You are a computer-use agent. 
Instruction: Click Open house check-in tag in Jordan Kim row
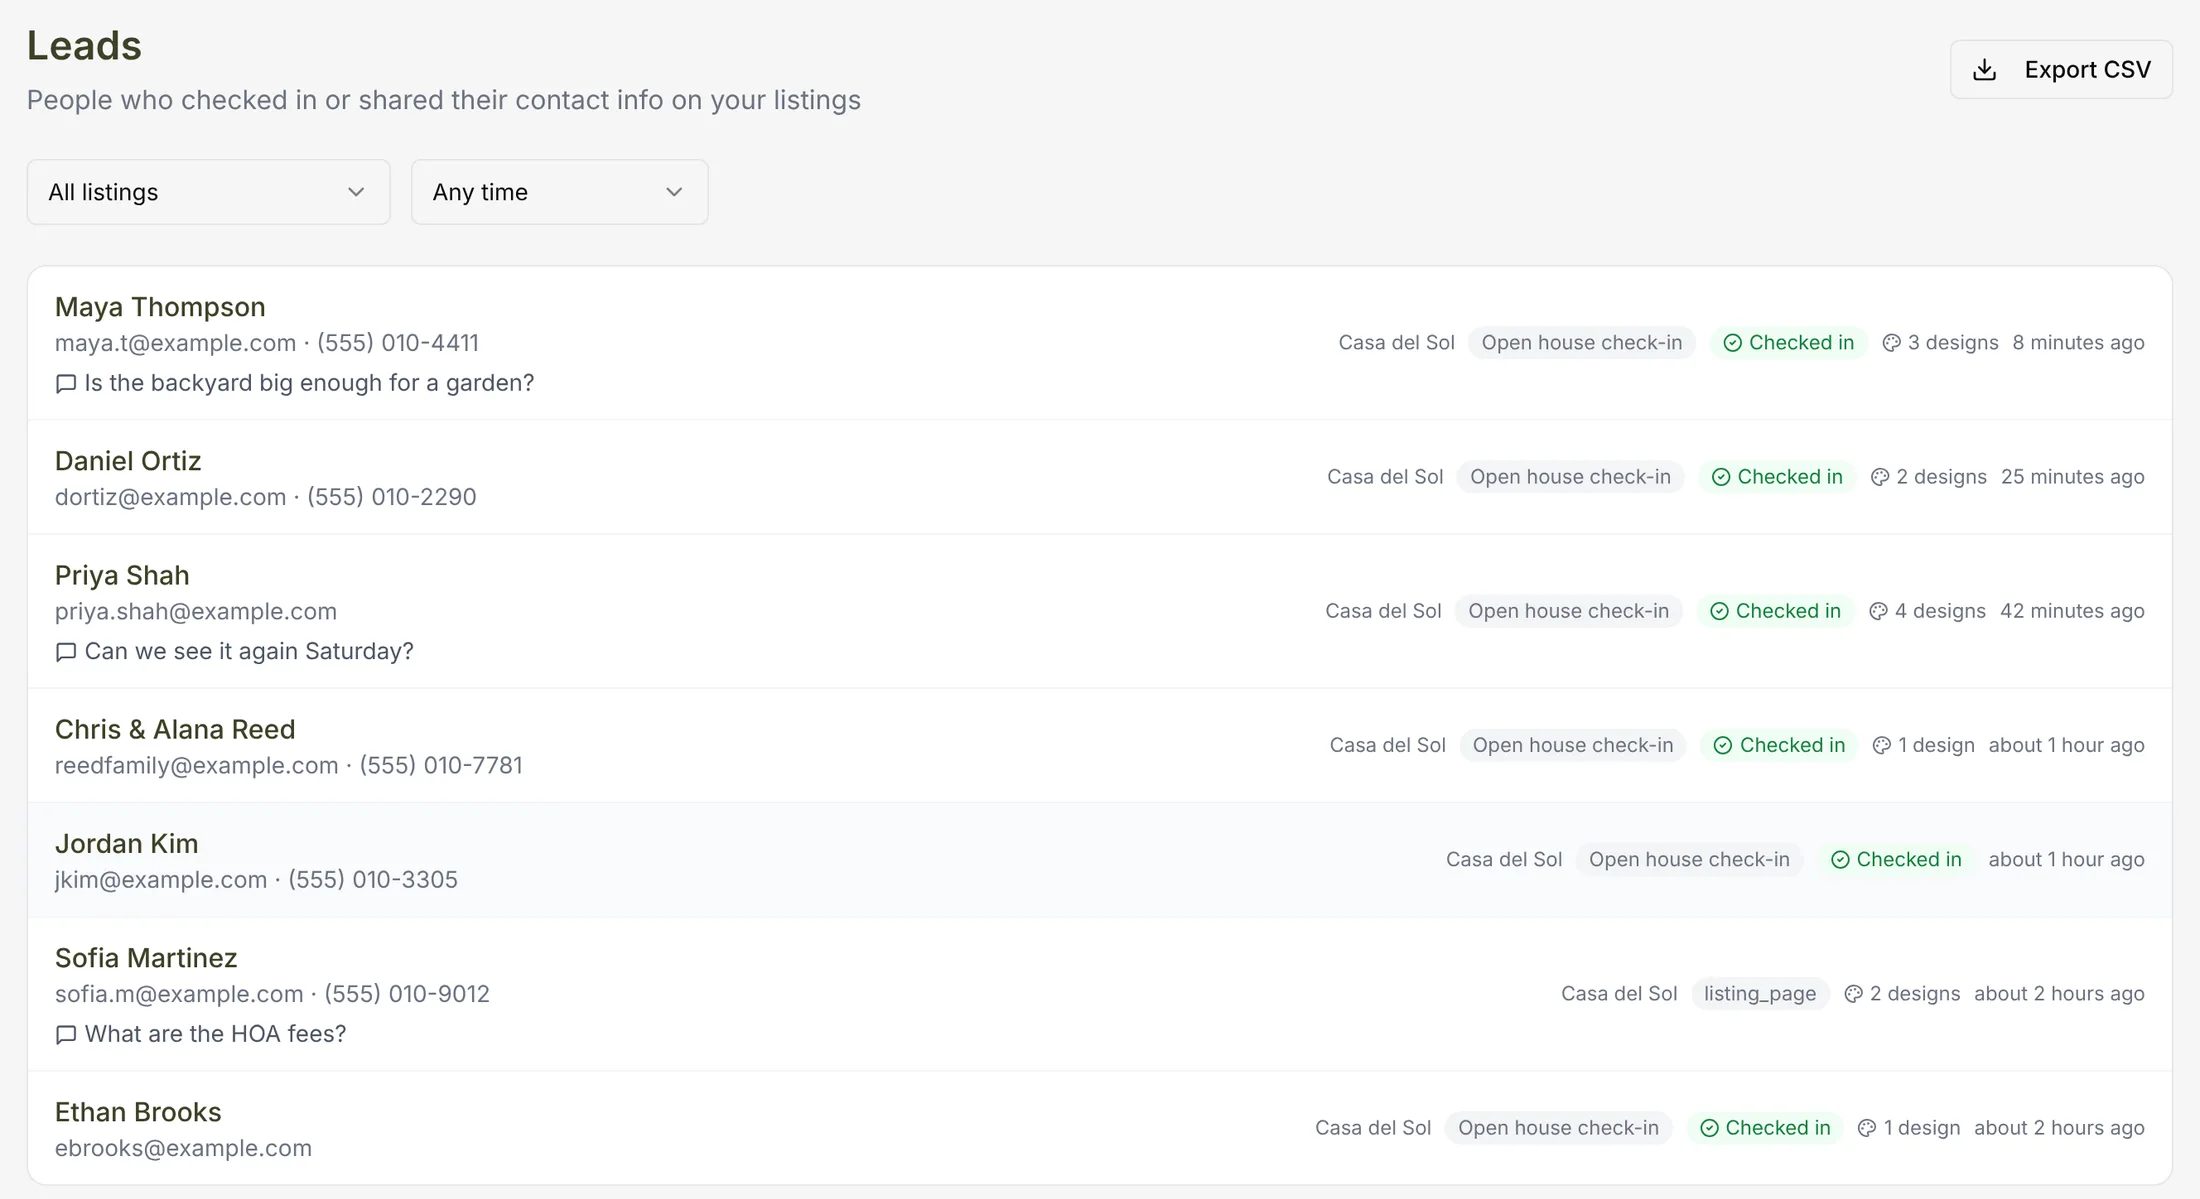pyautogui.click(x=1689, y=860)
